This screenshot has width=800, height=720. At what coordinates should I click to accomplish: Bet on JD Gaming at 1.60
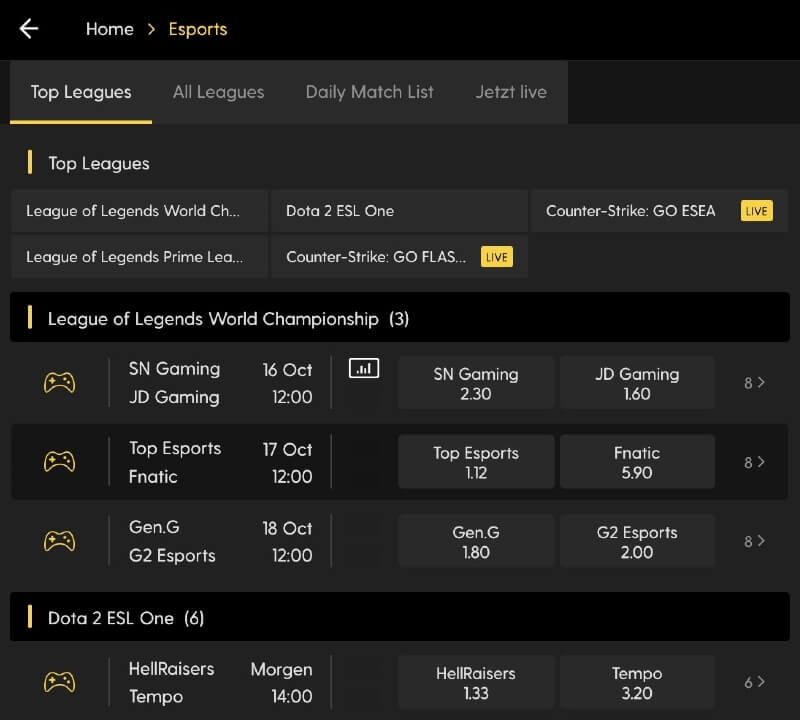click(637, 383)
